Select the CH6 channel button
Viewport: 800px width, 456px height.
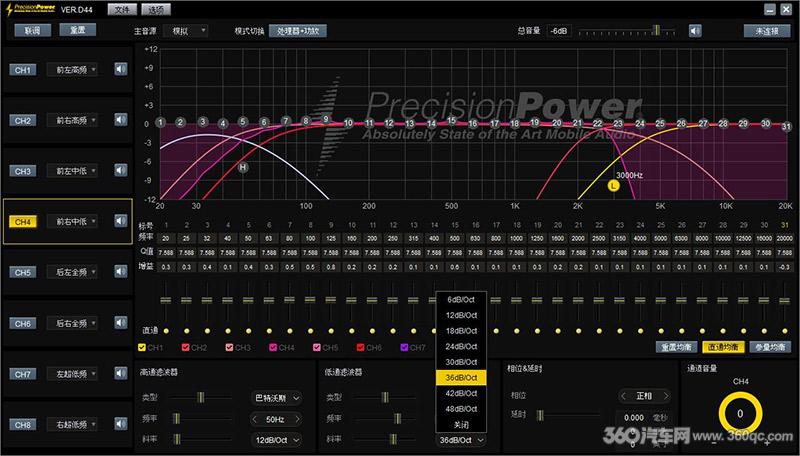coord(22,323)
